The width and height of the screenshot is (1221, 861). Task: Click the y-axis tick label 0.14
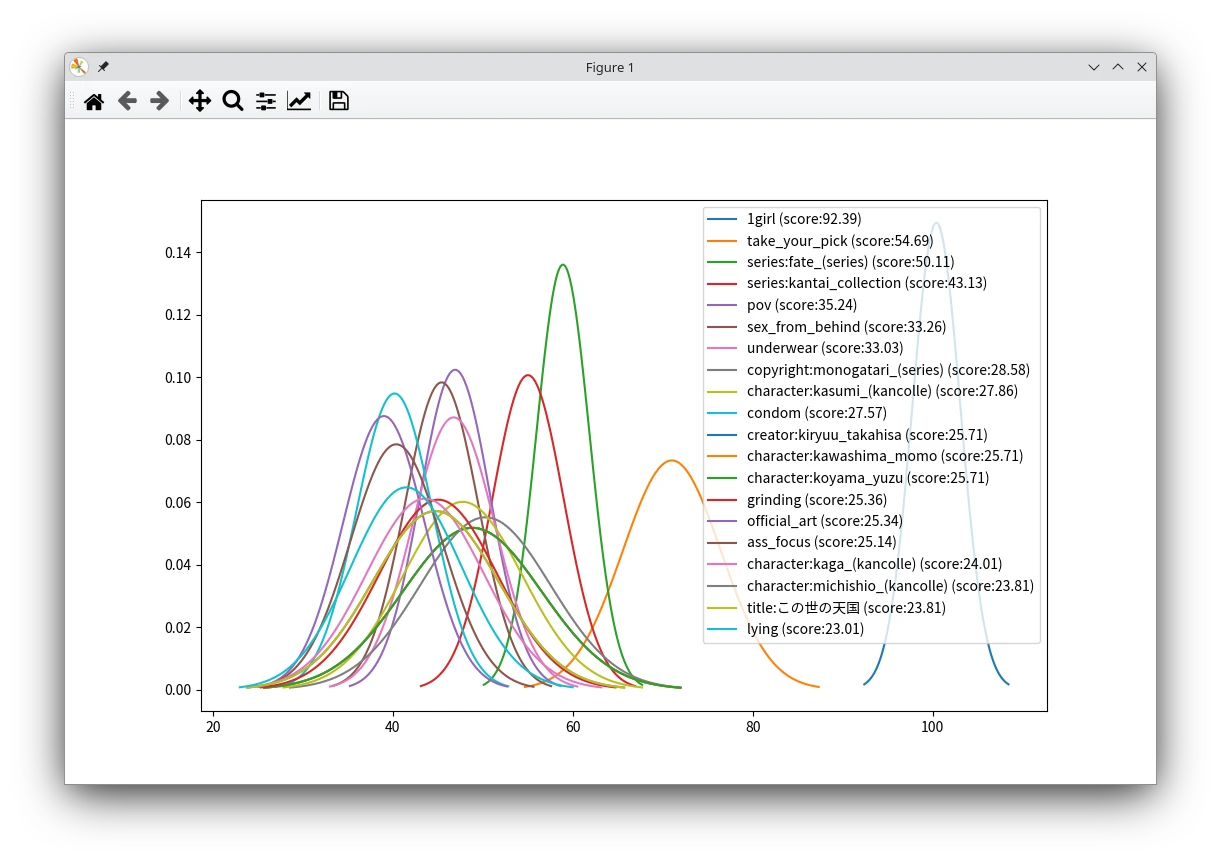pyautogui.click(x=178, y=253)
